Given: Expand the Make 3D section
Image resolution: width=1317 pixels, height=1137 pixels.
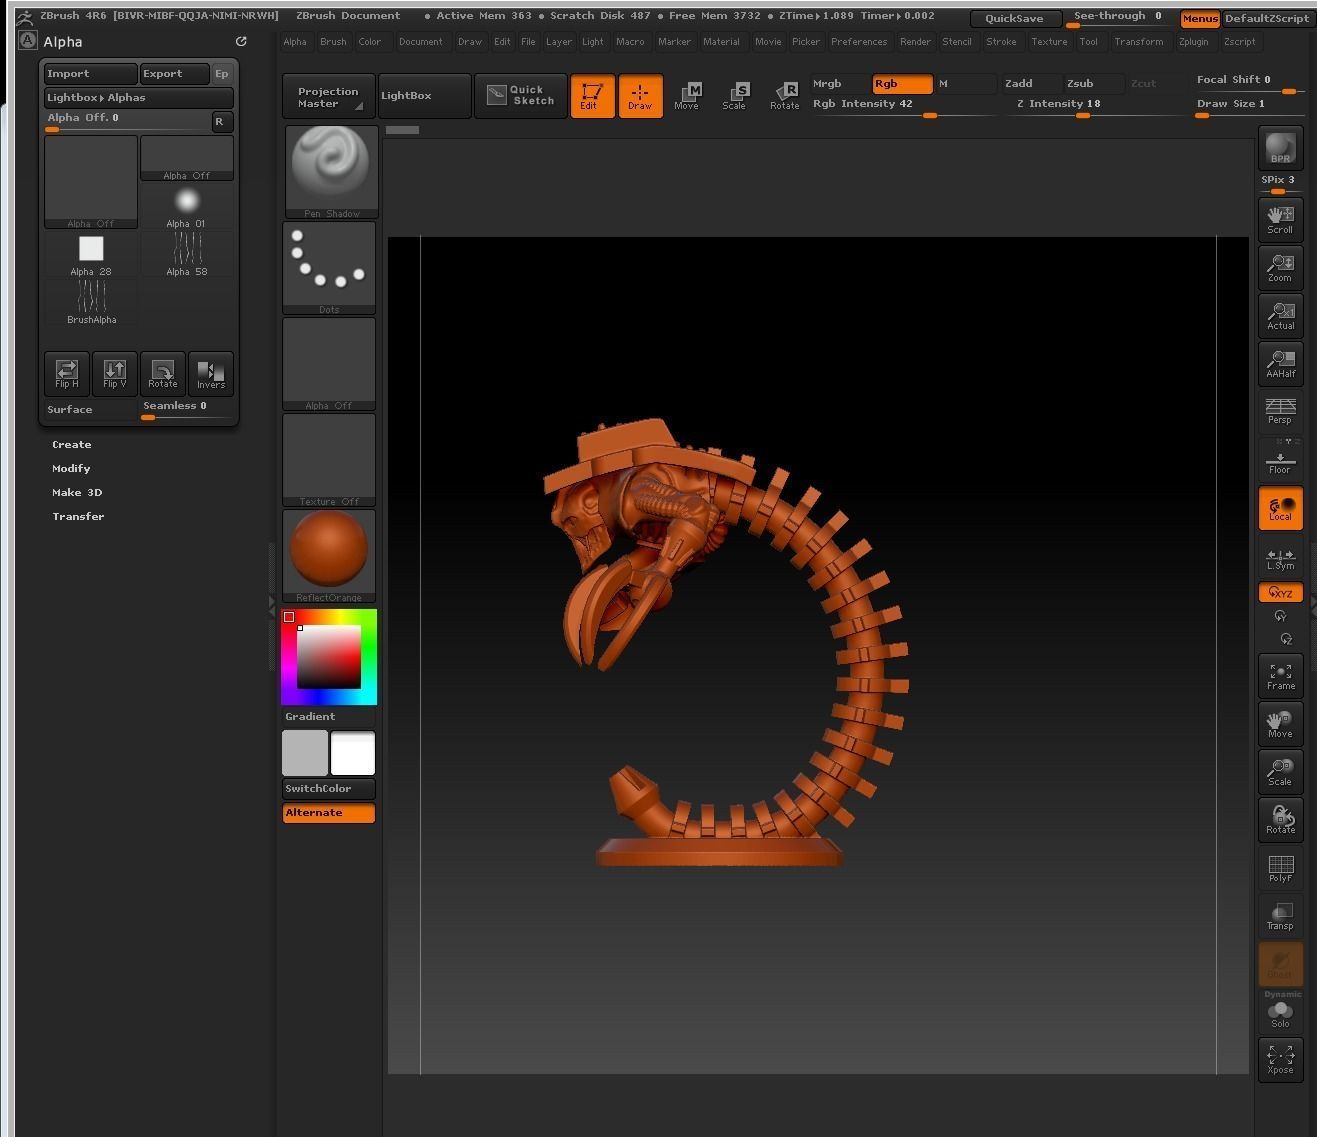Looking at the screenshot, I should click(x=77, y=492).
